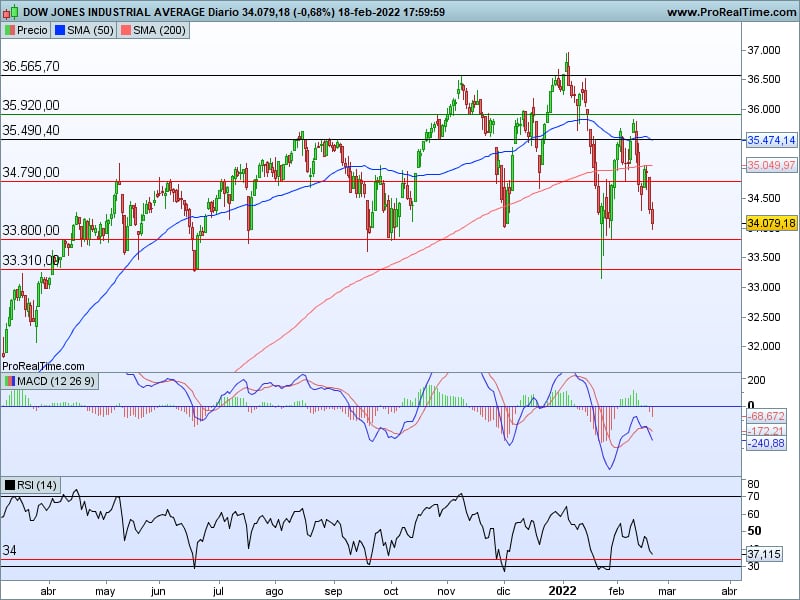
Task: Click the 33.800,00 support level label
Action: coord(31,230)
